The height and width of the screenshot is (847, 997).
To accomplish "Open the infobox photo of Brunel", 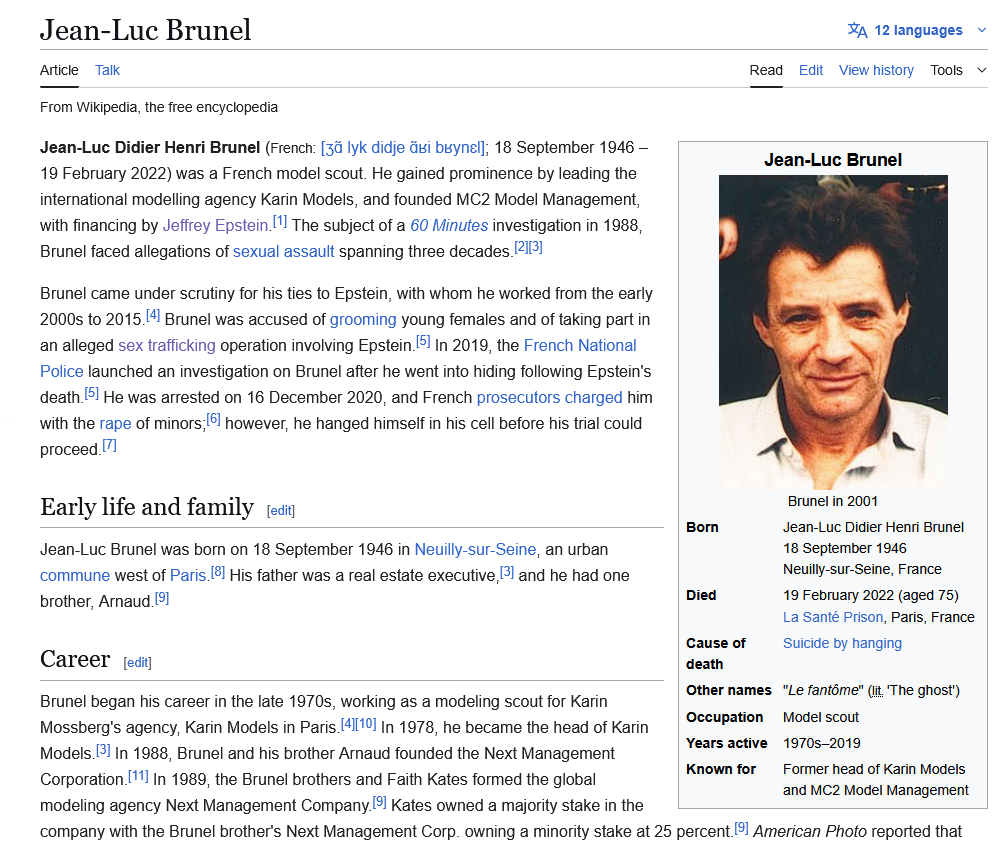I will click(x=833, y=332).
